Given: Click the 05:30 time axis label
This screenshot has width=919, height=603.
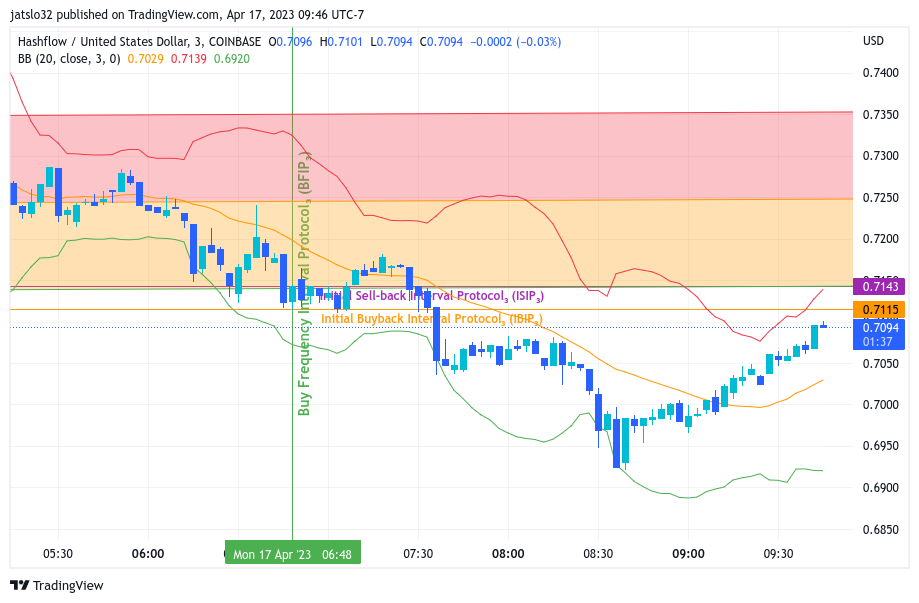Looking at the screenshot, I should pos(58,553).
